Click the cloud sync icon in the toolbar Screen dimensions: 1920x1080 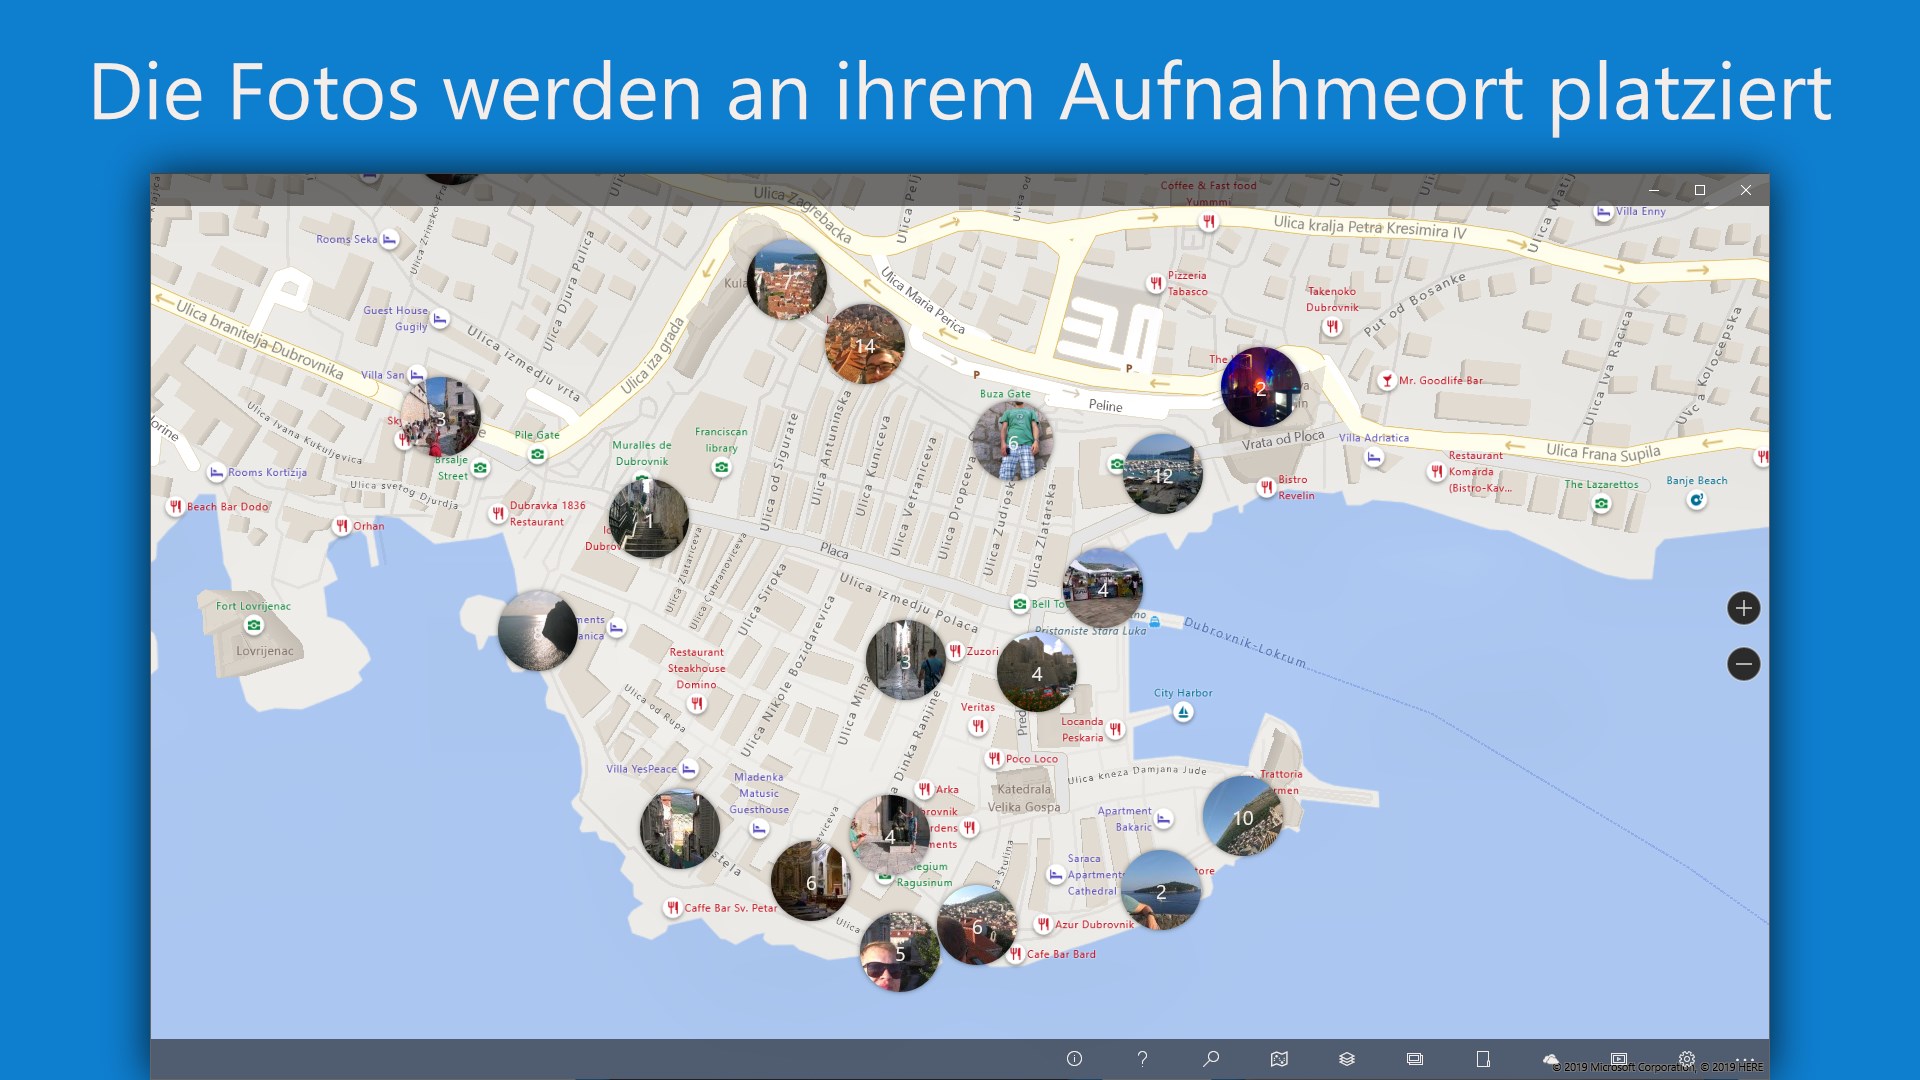point(1551,1059)
